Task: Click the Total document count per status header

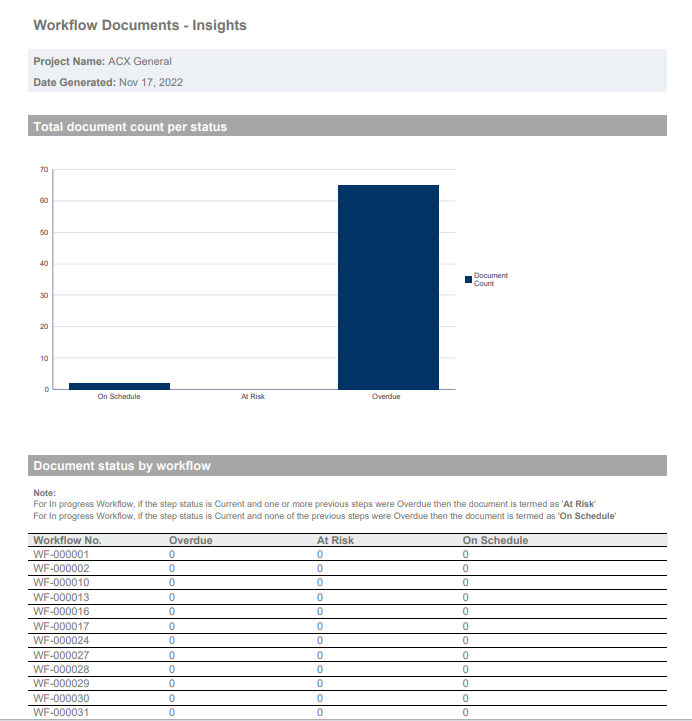Action: pos(347,126)
